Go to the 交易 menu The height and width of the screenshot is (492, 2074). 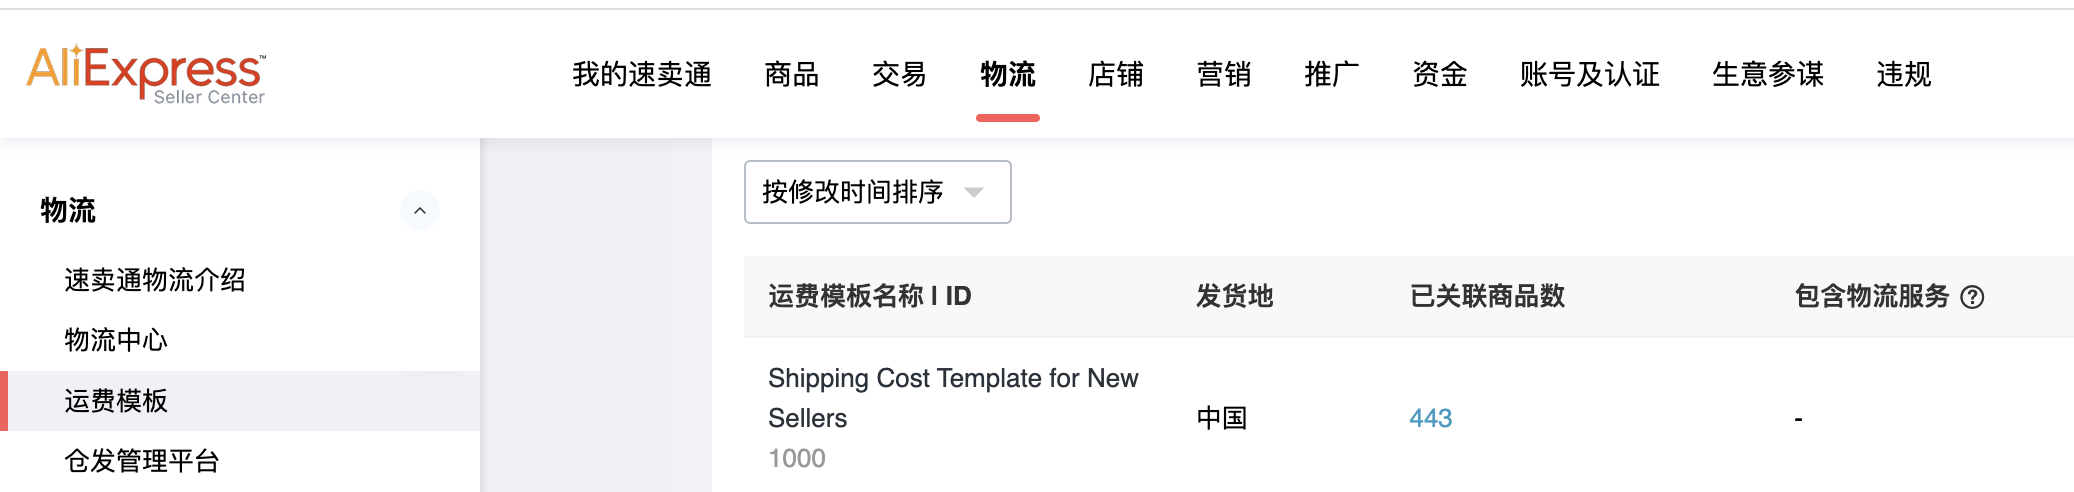899,74
